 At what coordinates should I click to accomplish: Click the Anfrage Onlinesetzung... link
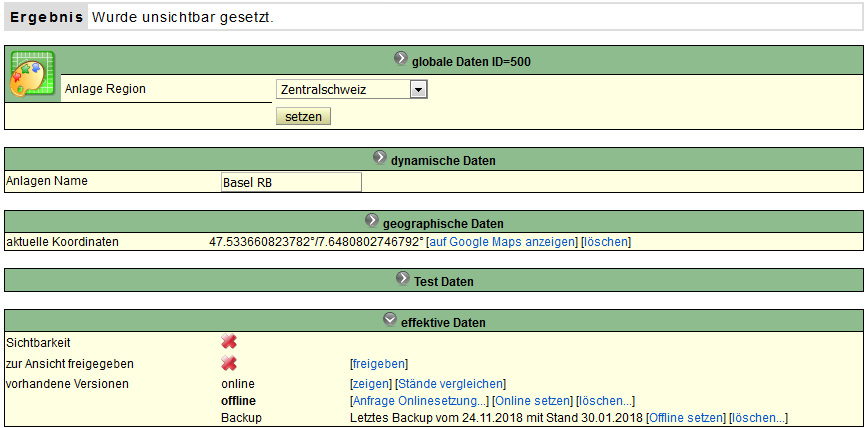coord(420,400)
